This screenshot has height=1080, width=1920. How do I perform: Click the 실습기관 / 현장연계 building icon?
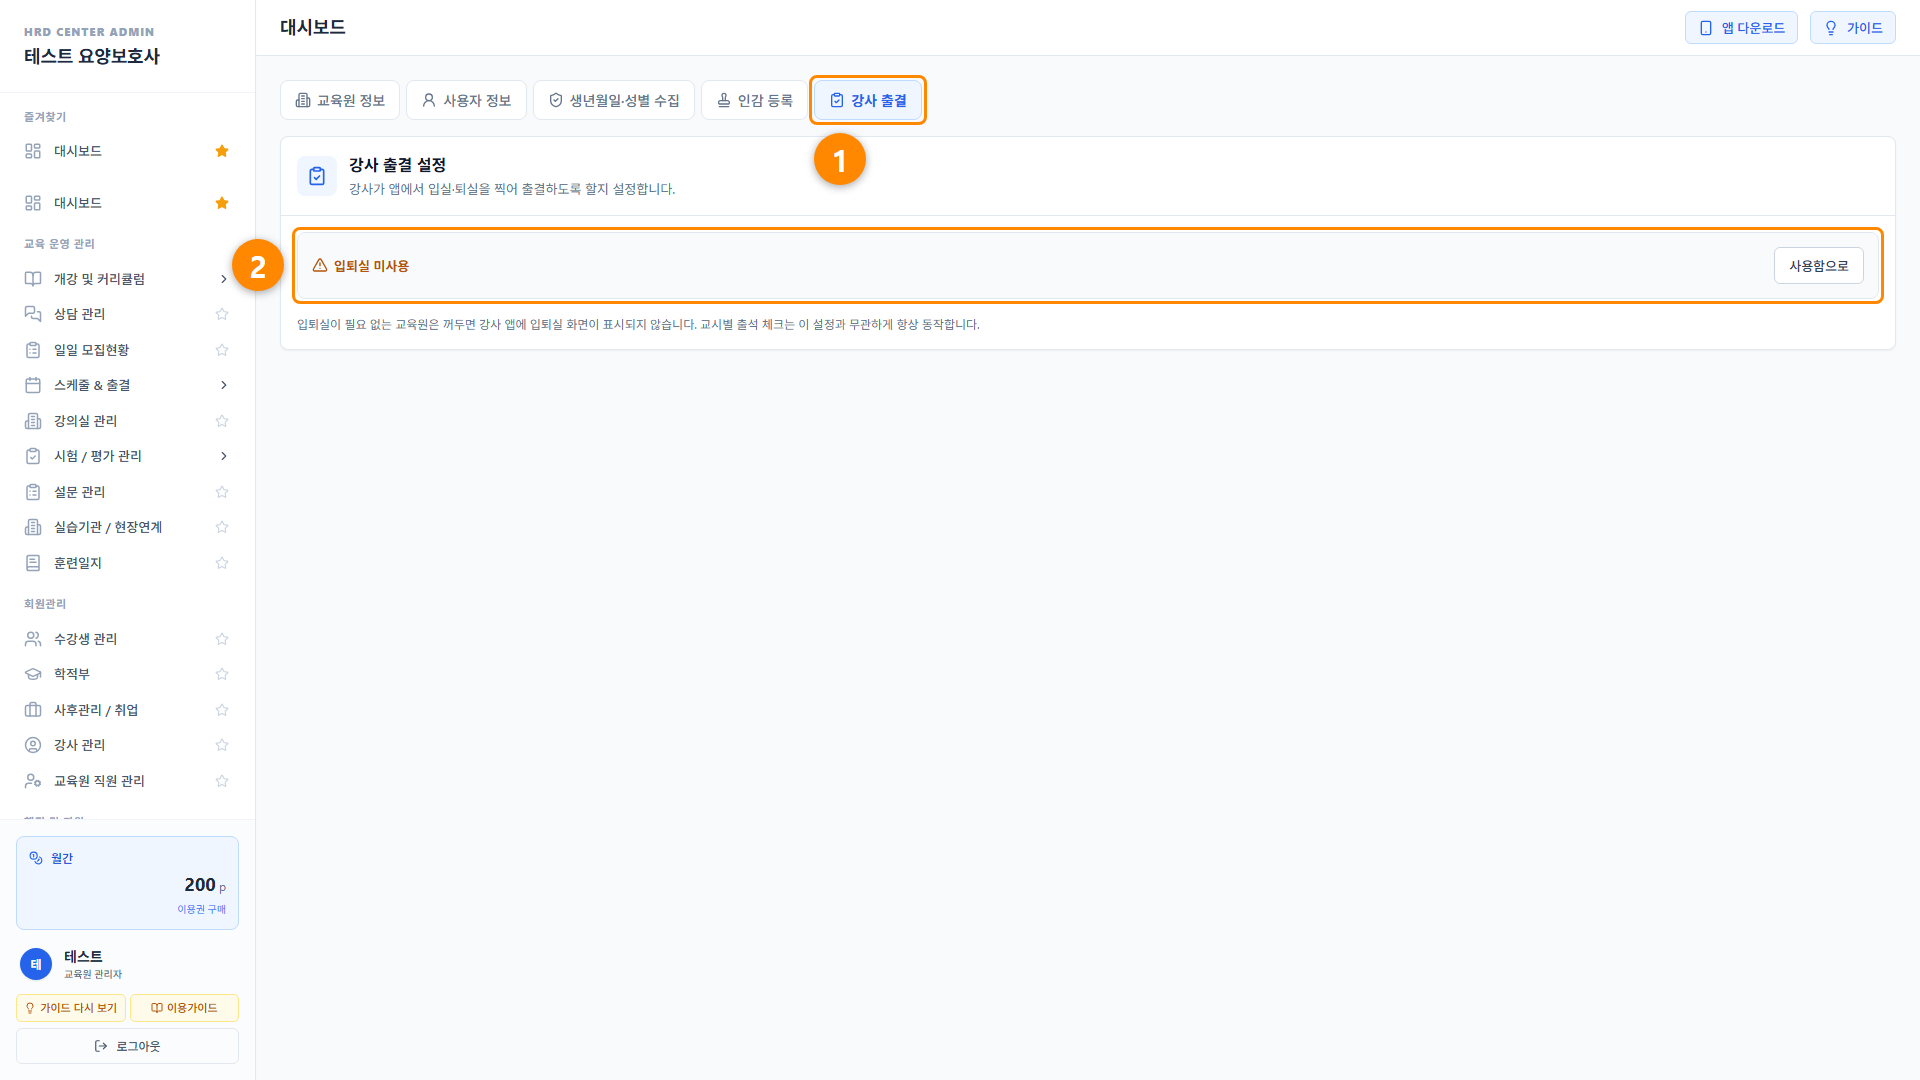(33, 527)
